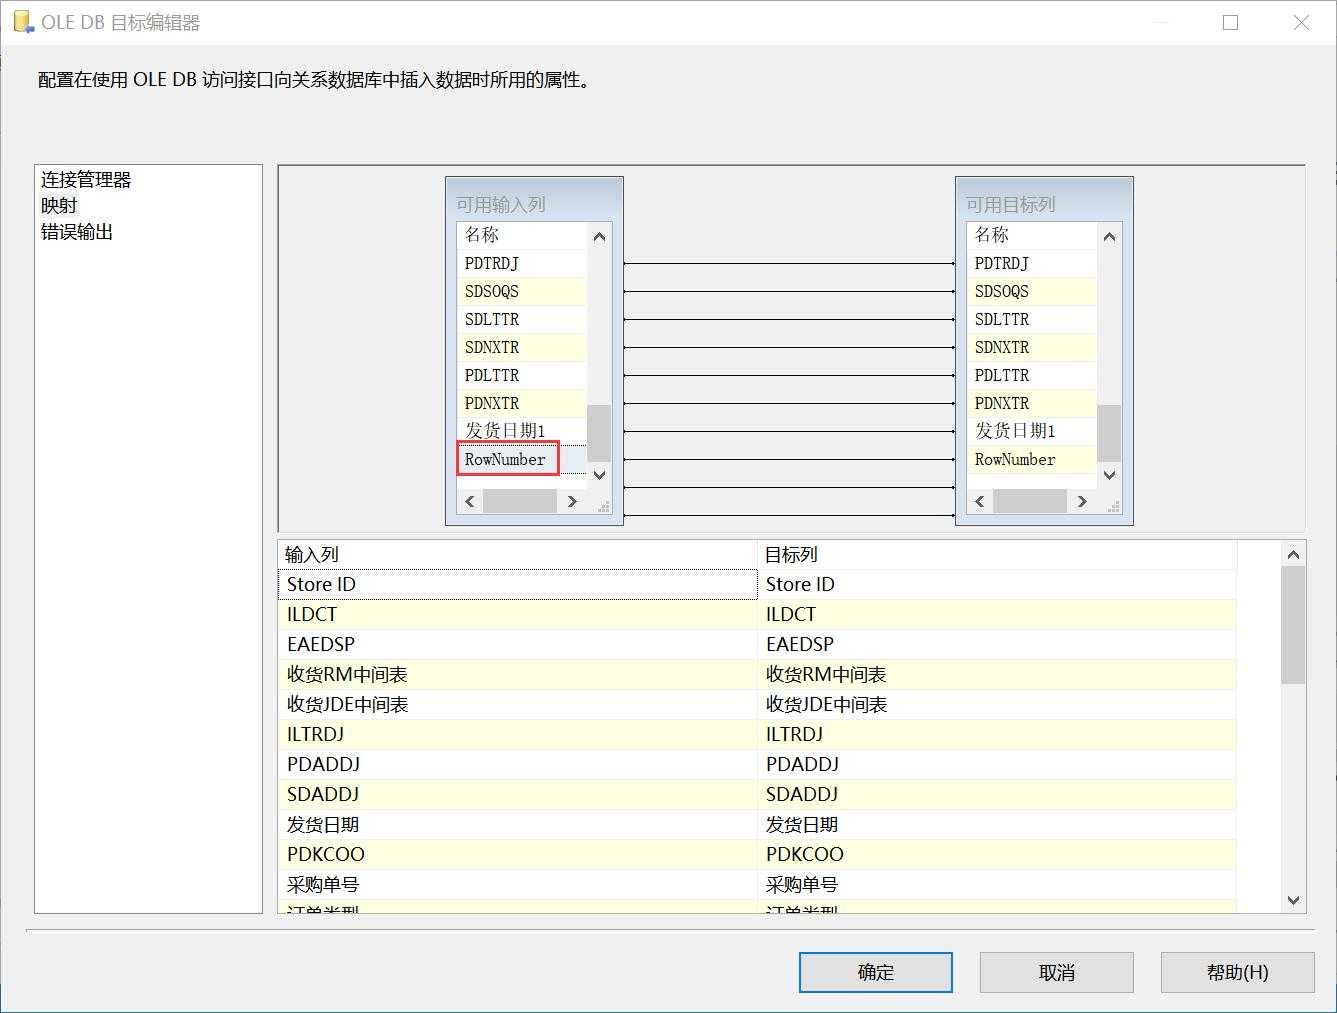Viewport: 1337px width, 1013px height.
Task: Select RowNumber in available input columns
Action: (x=521, y=459)
